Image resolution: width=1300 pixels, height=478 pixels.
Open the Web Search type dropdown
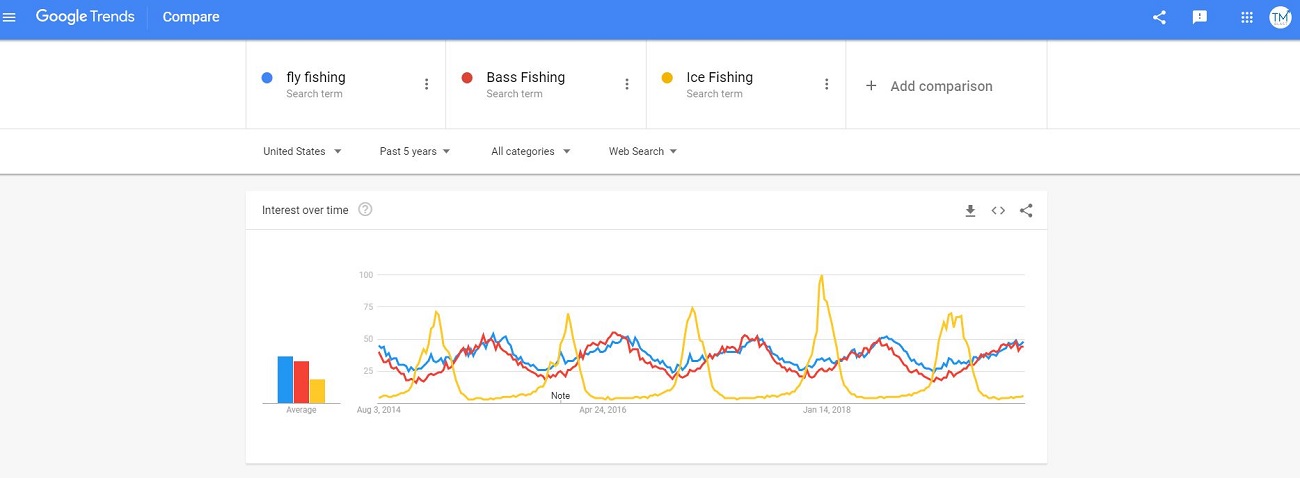[643, 151]
